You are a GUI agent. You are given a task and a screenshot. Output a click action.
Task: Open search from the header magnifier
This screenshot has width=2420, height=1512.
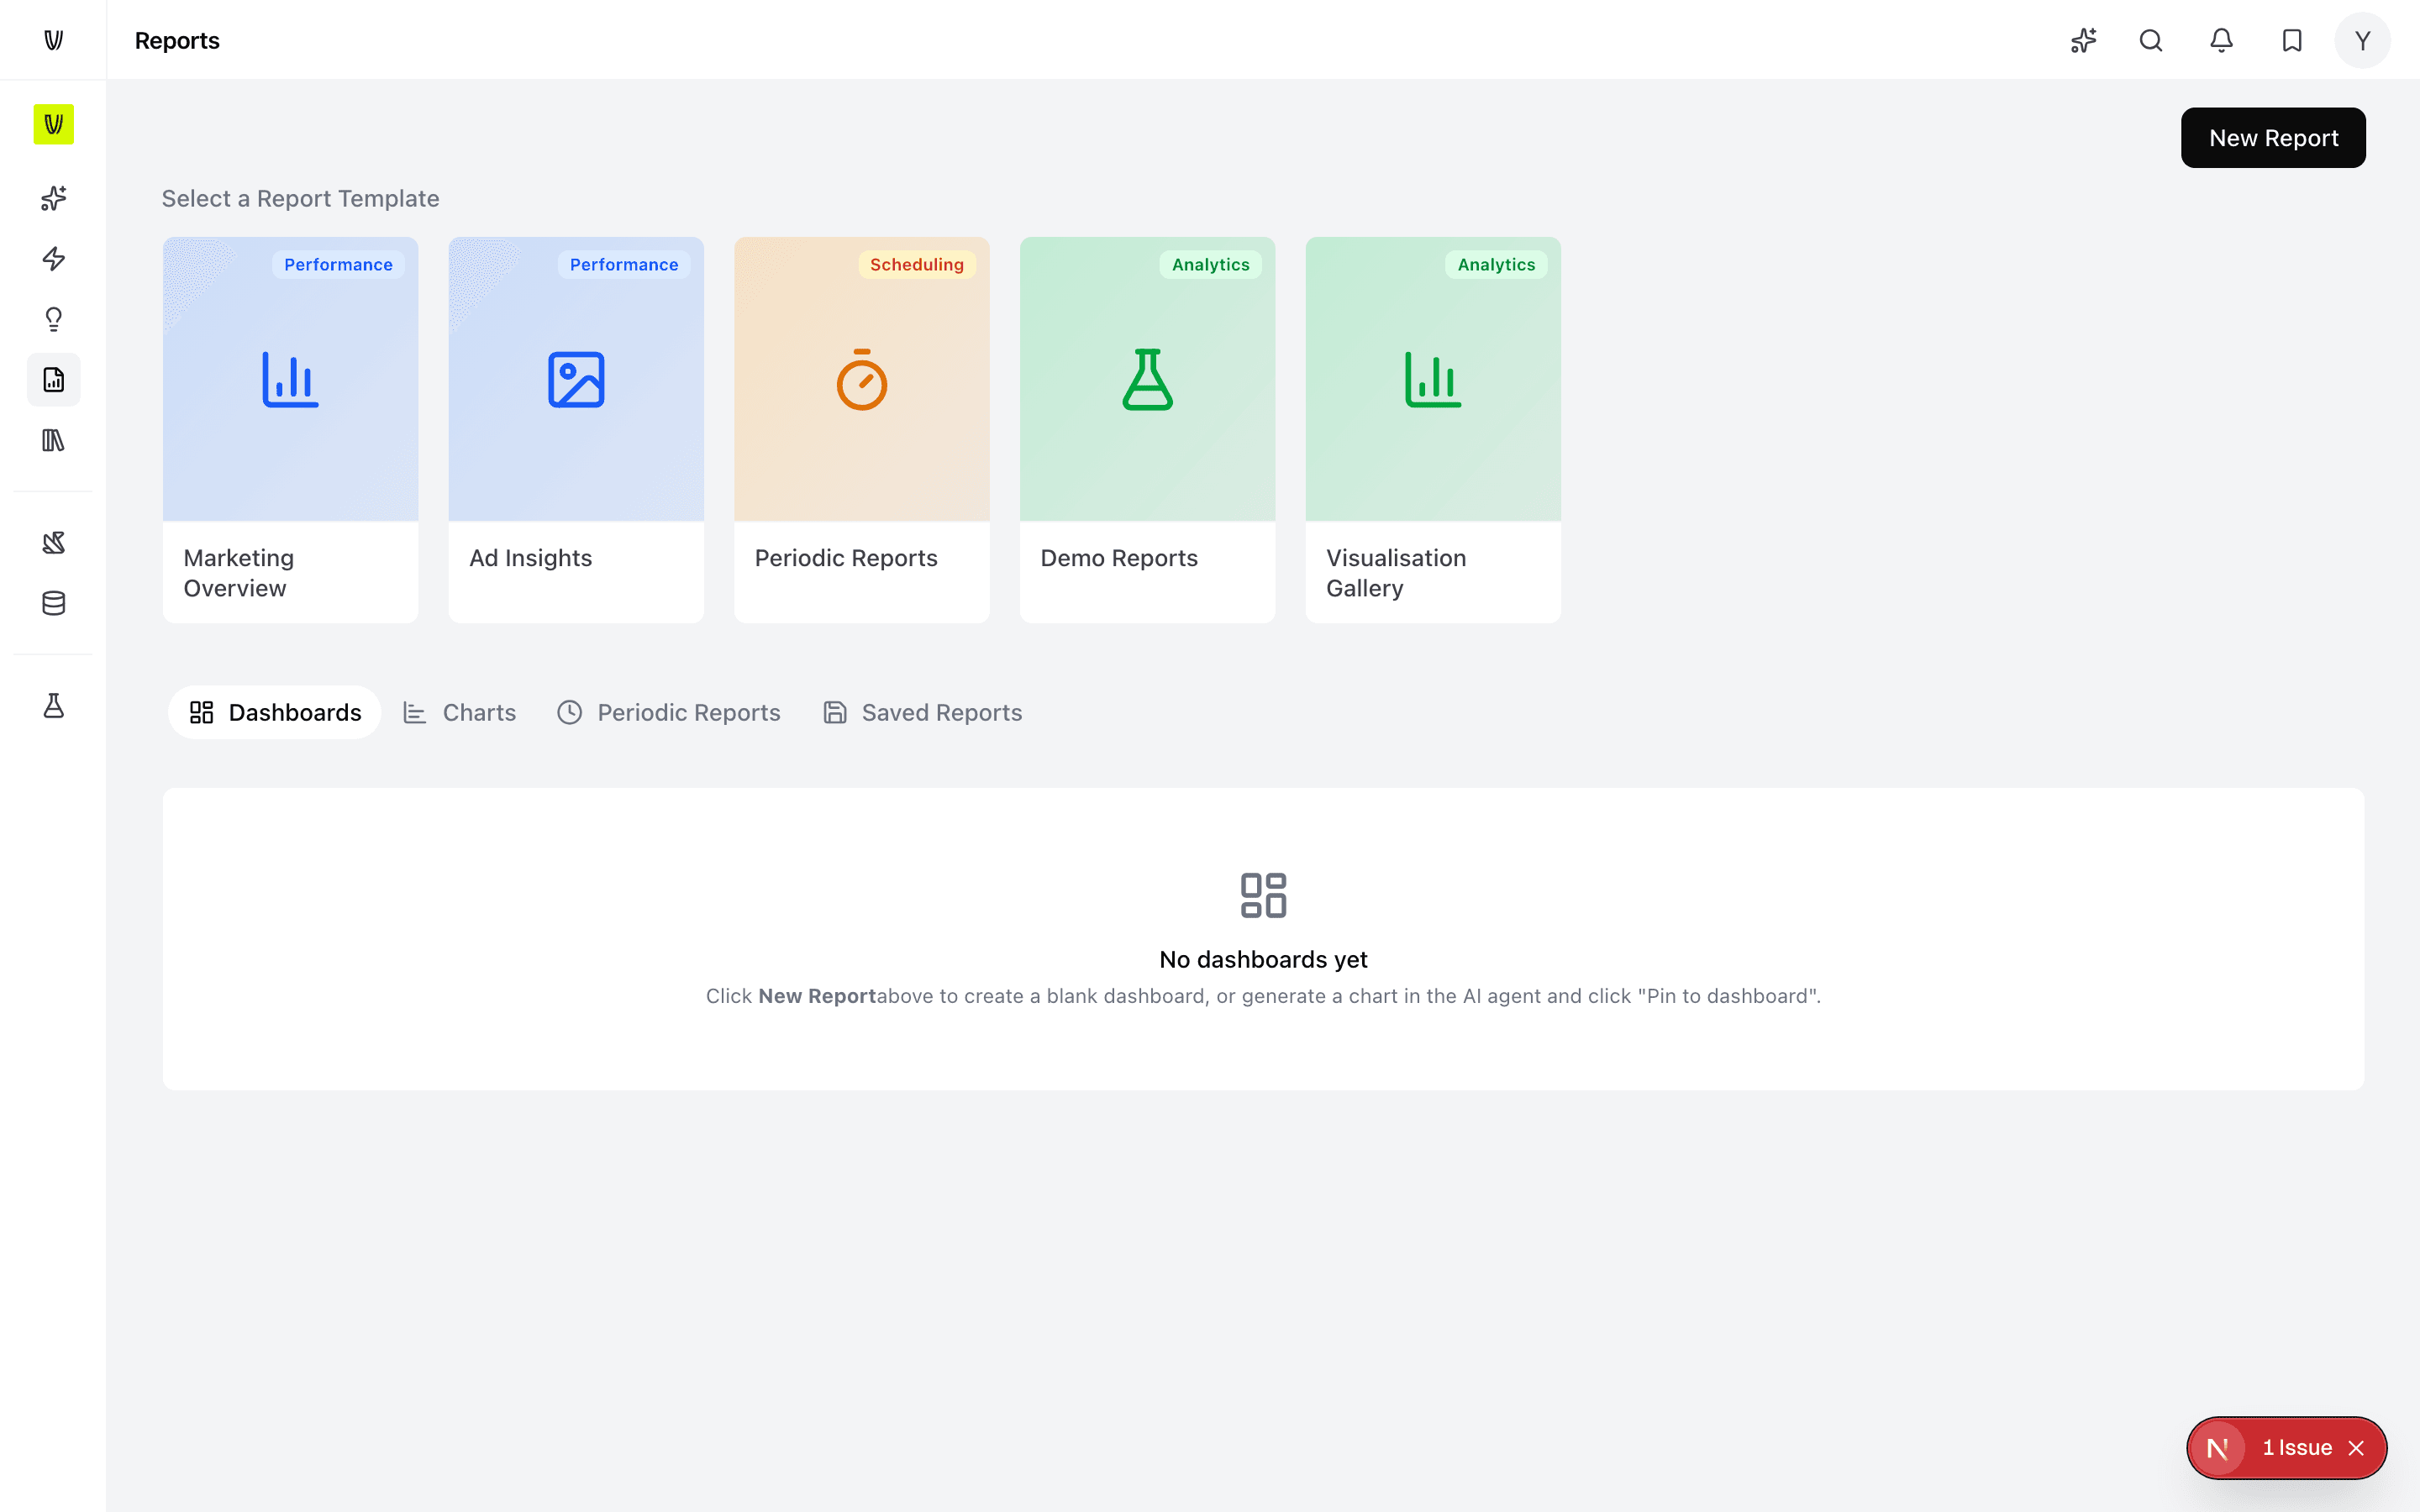pyautogui.click(x=2151, y=40)
